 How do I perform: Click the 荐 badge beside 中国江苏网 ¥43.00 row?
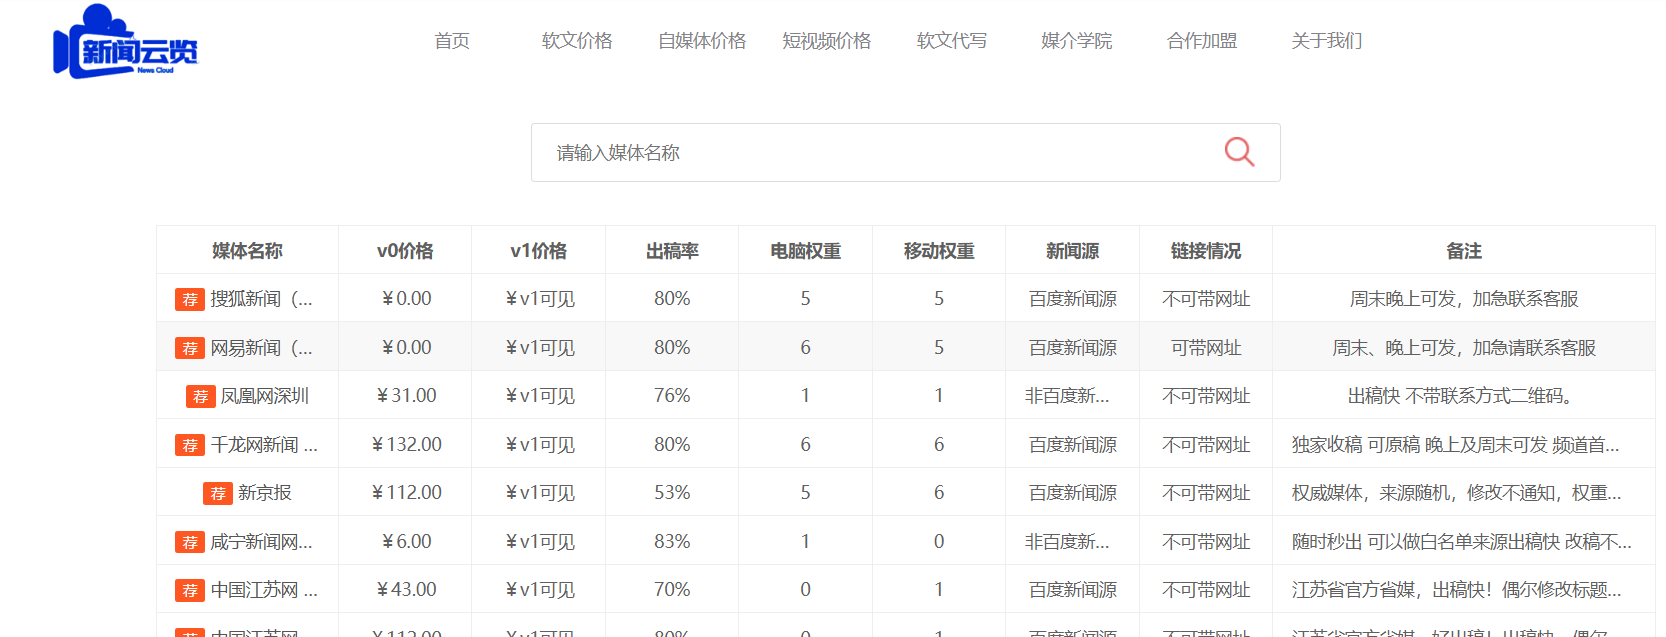[x=190, y=590]
